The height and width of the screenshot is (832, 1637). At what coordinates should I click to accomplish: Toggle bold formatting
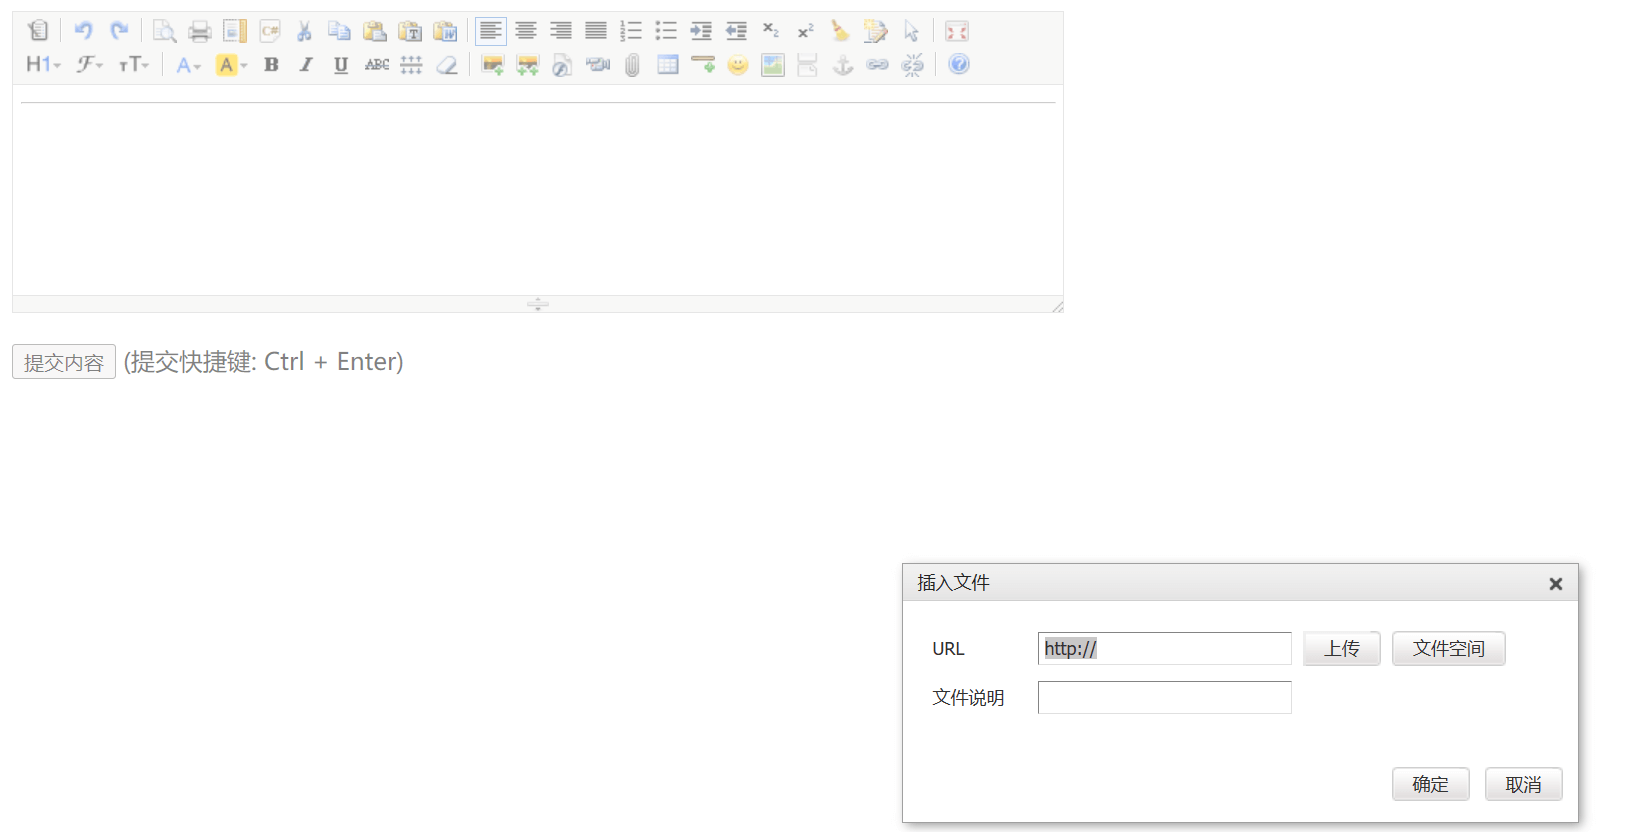coord(271,64)
